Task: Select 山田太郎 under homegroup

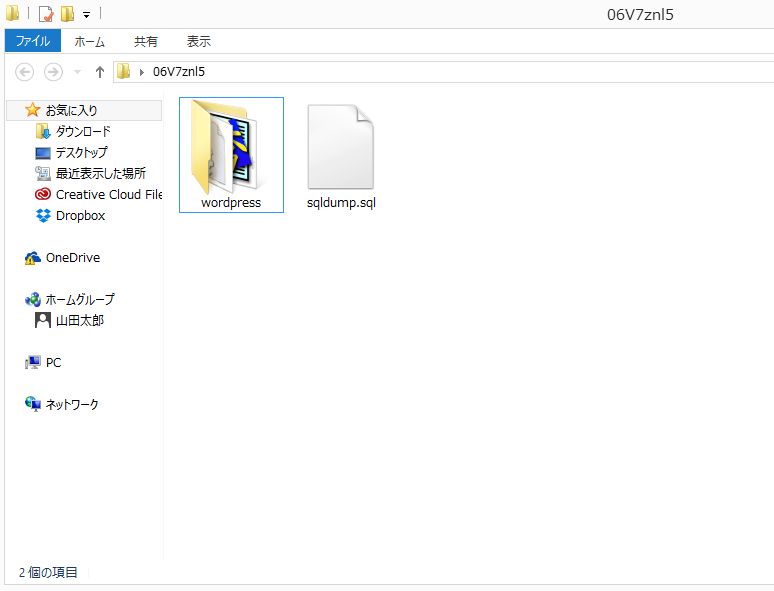Action: (x=80, y=320)
